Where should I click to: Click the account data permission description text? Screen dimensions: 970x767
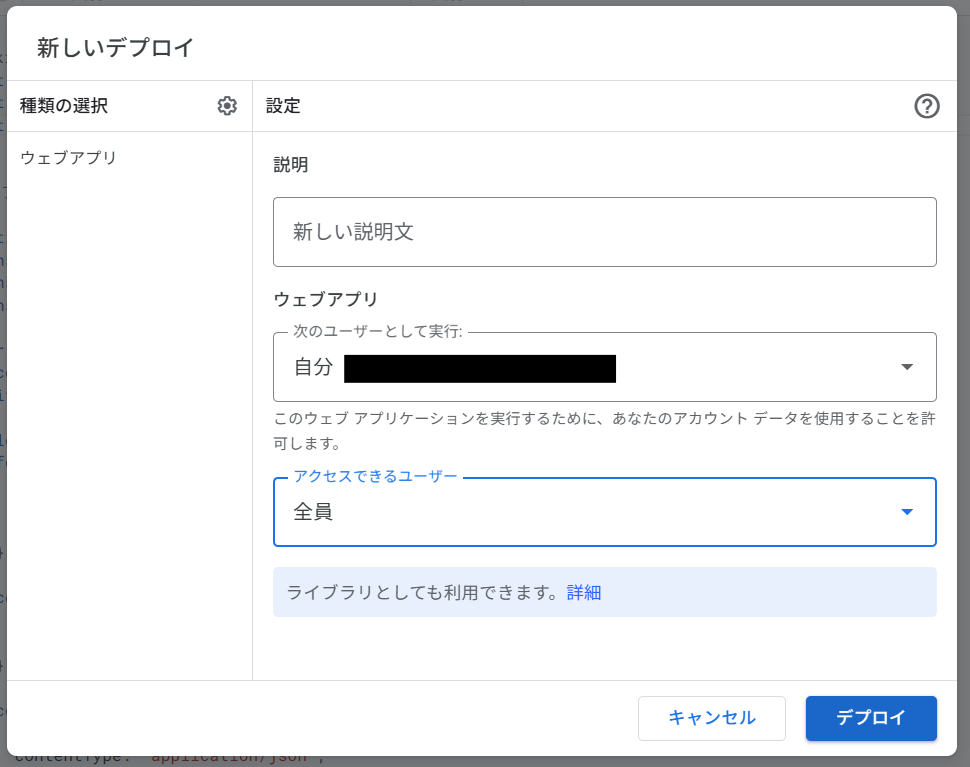point(604,431)
